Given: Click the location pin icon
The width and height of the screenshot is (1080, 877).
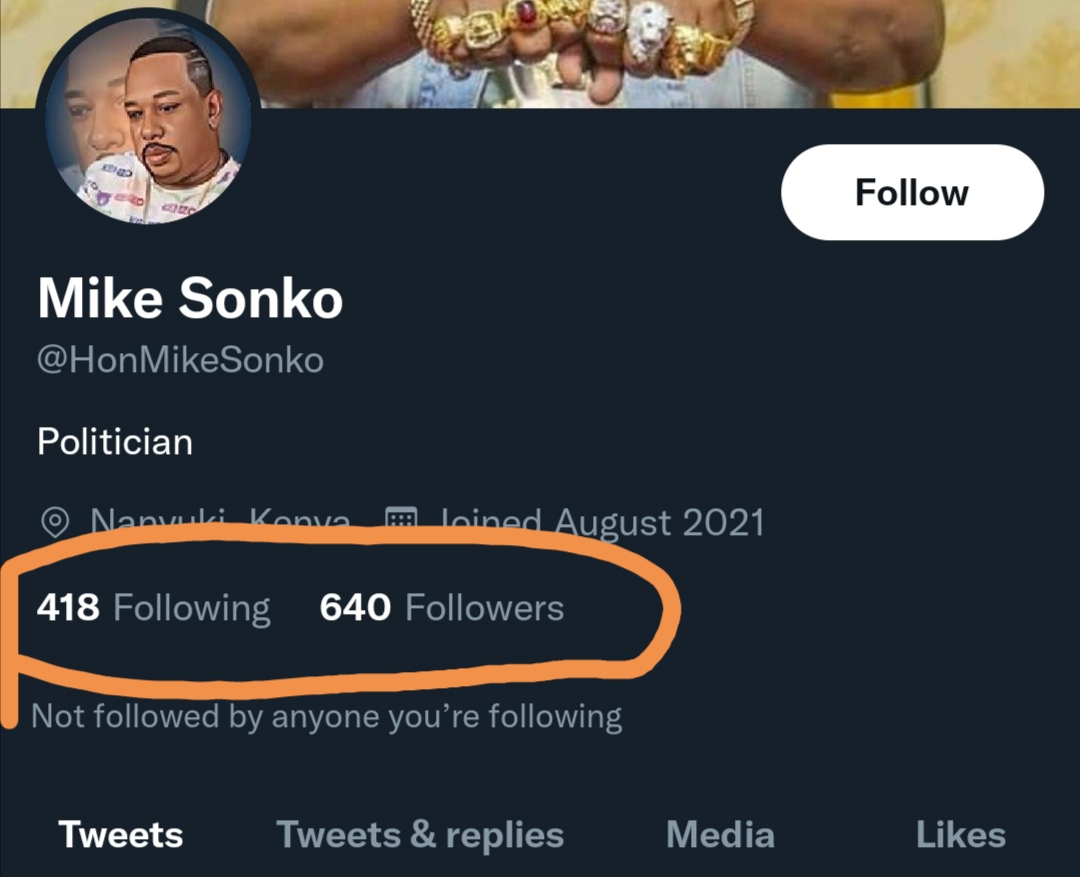Looking at the screenshot, I should 56,522.
